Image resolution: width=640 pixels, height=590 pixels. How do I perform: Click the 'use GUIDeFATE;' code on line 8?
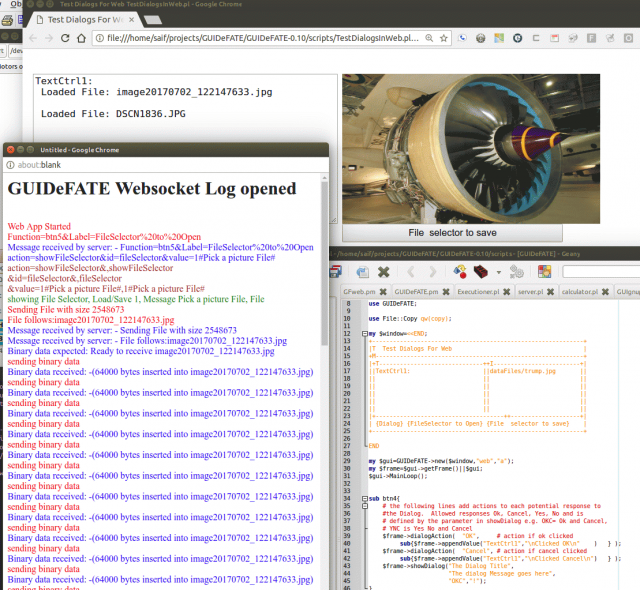[393, 304]
